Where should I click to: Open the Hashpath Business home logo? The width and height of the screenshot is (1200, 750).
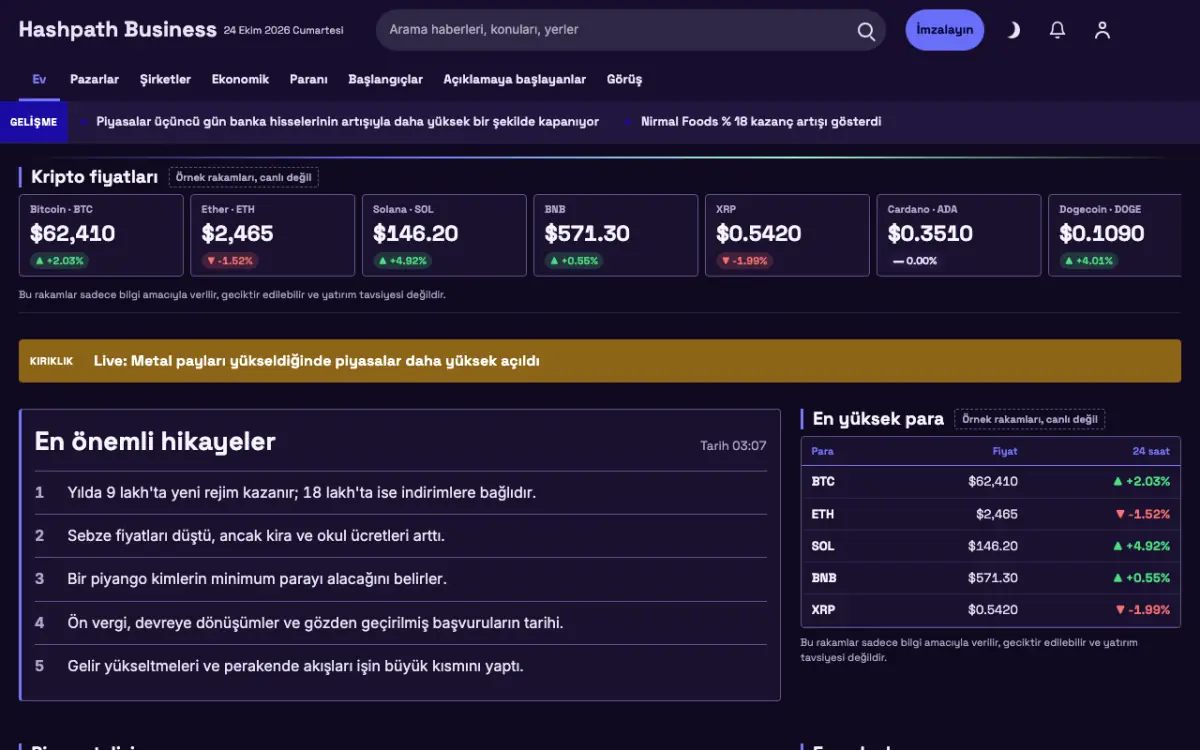click(118, 29)
